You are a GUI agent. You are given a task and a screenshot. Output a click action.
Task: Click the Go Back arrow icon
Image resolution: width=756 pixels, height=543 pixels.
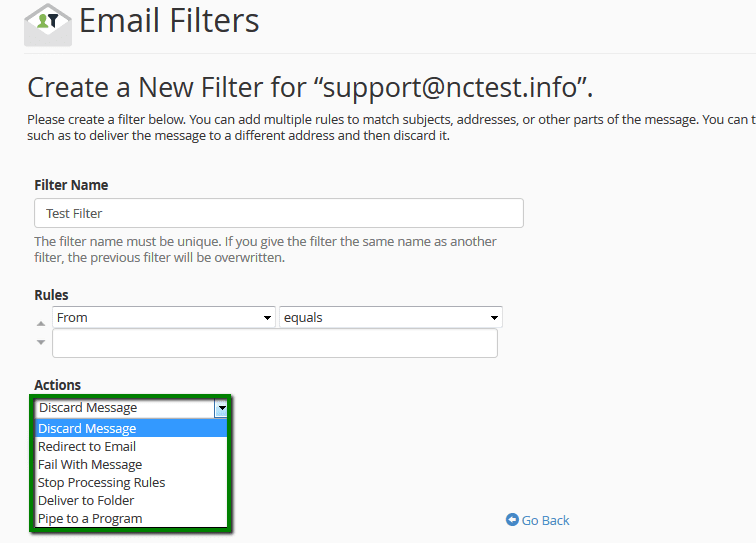coord(512,519)
